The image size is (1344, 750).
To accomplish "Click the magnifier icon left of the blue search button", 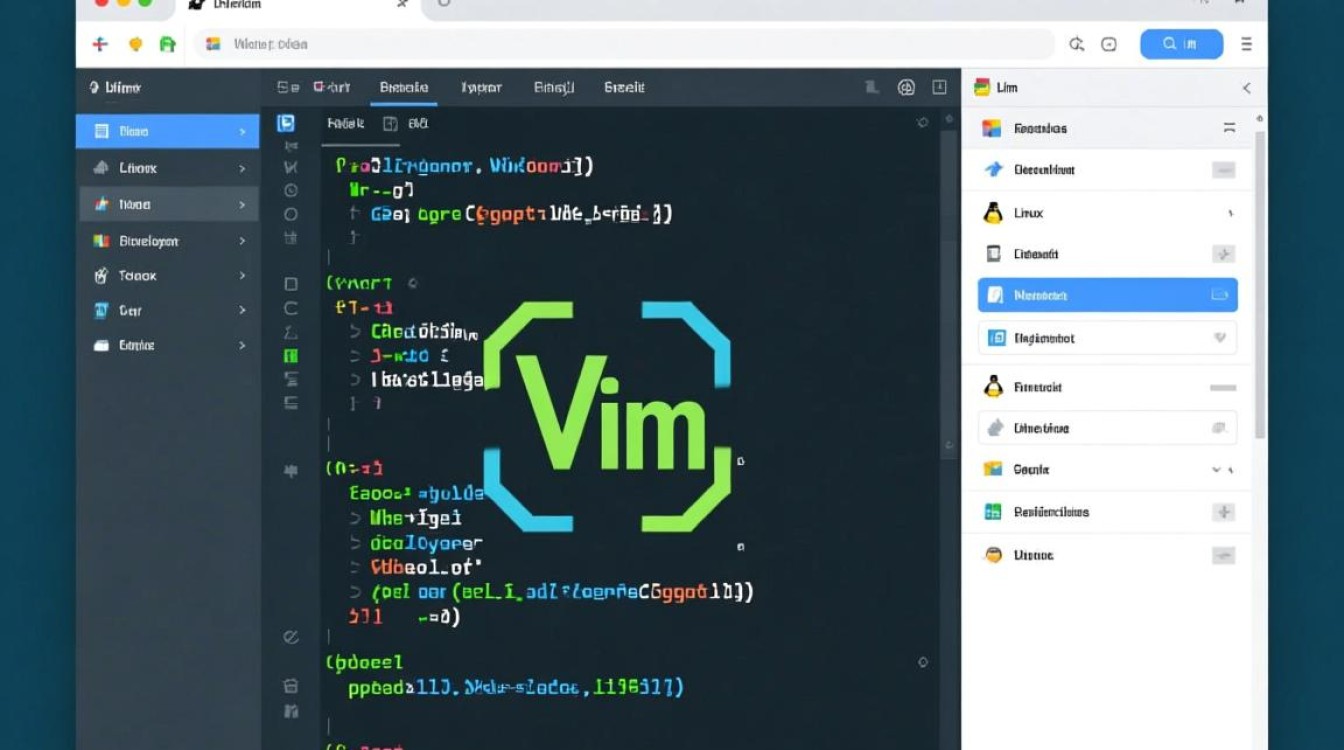I will (1076, 44).
